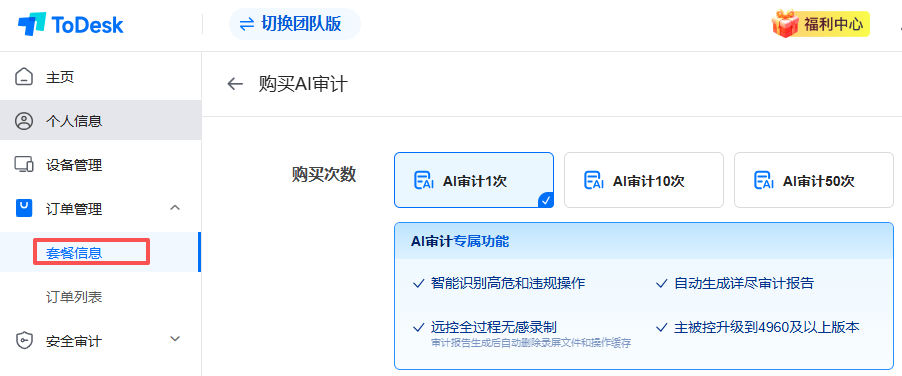Click the ToDesk logo
The height and width of the screenshot is (376, 902).
[x=71, y=25]
